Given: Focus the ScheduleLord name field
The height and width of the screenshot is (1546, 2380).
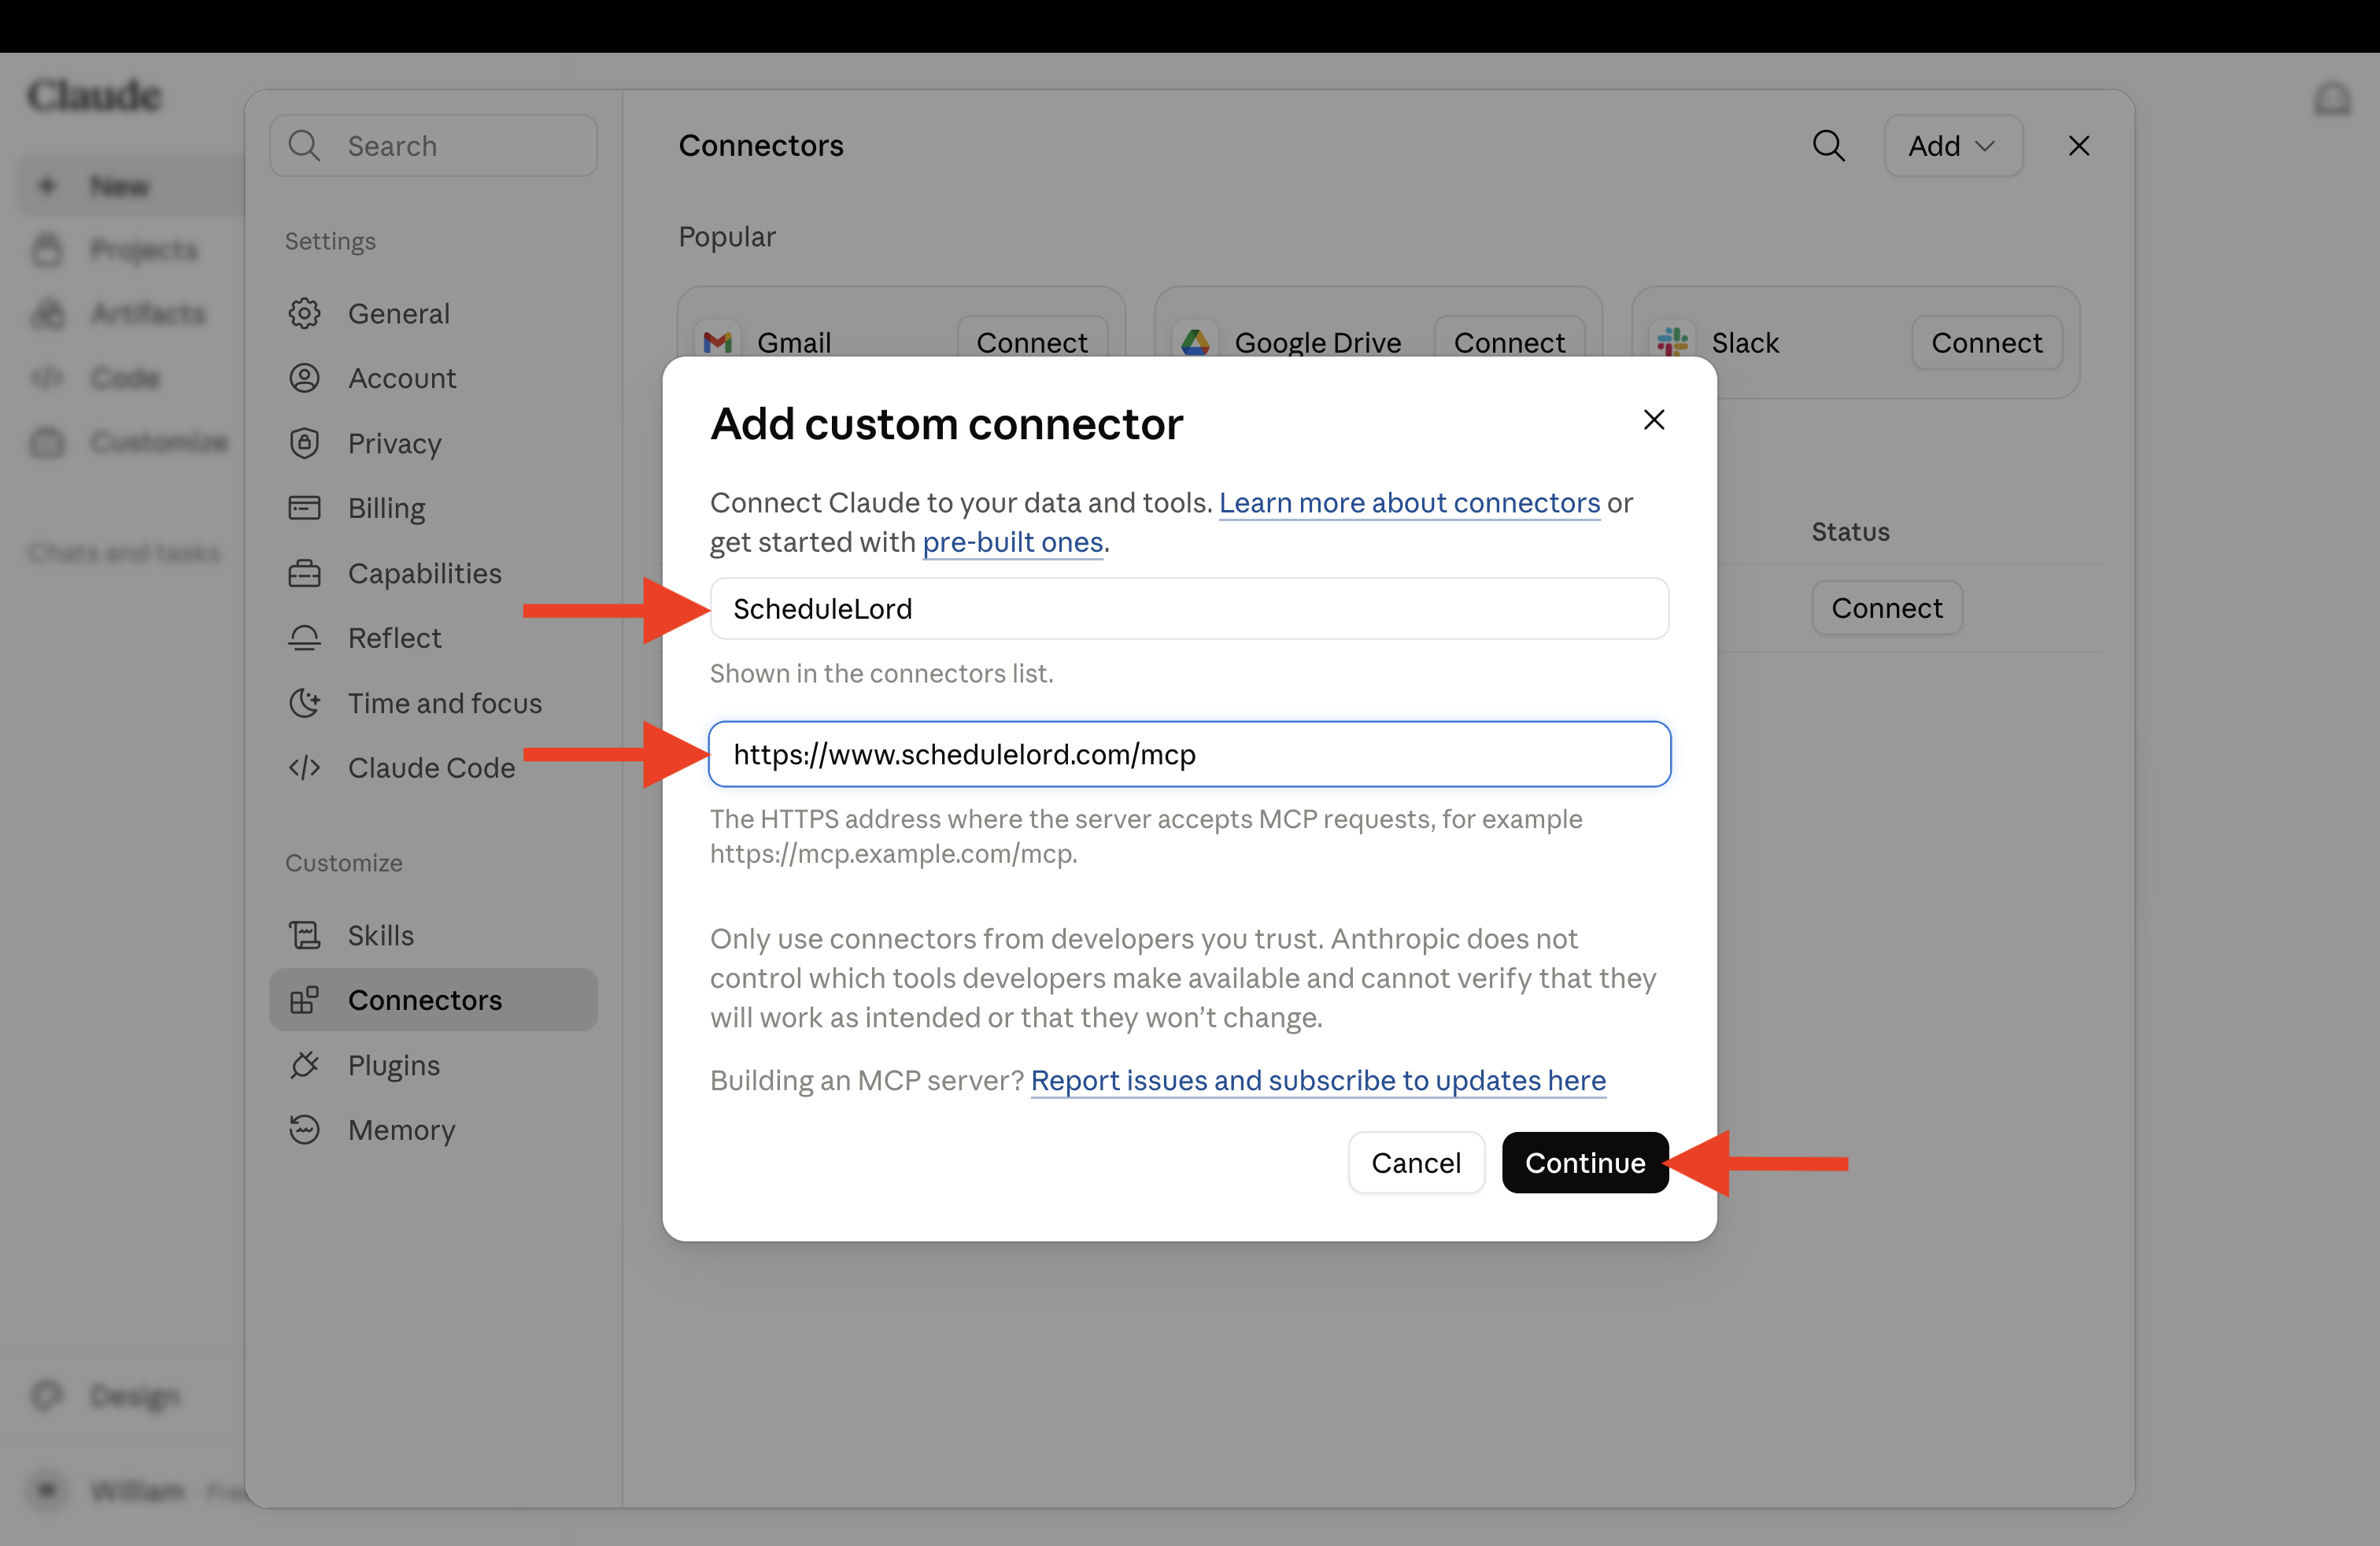Looking at the screenshot, I should (x=1189, y=608).
